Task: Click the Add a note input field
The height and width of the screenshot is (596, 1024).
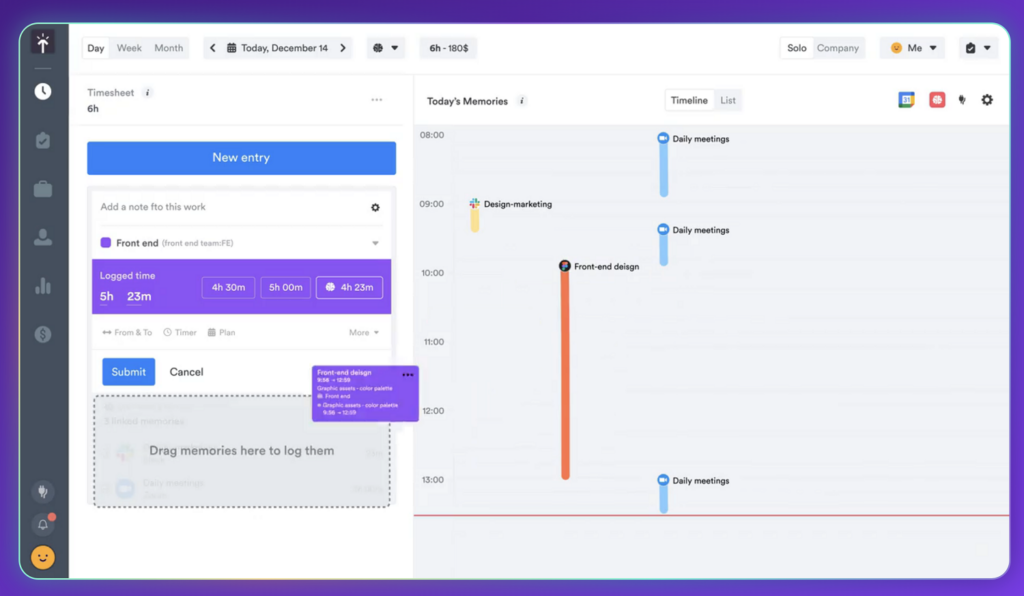Action: click(230, 207)
